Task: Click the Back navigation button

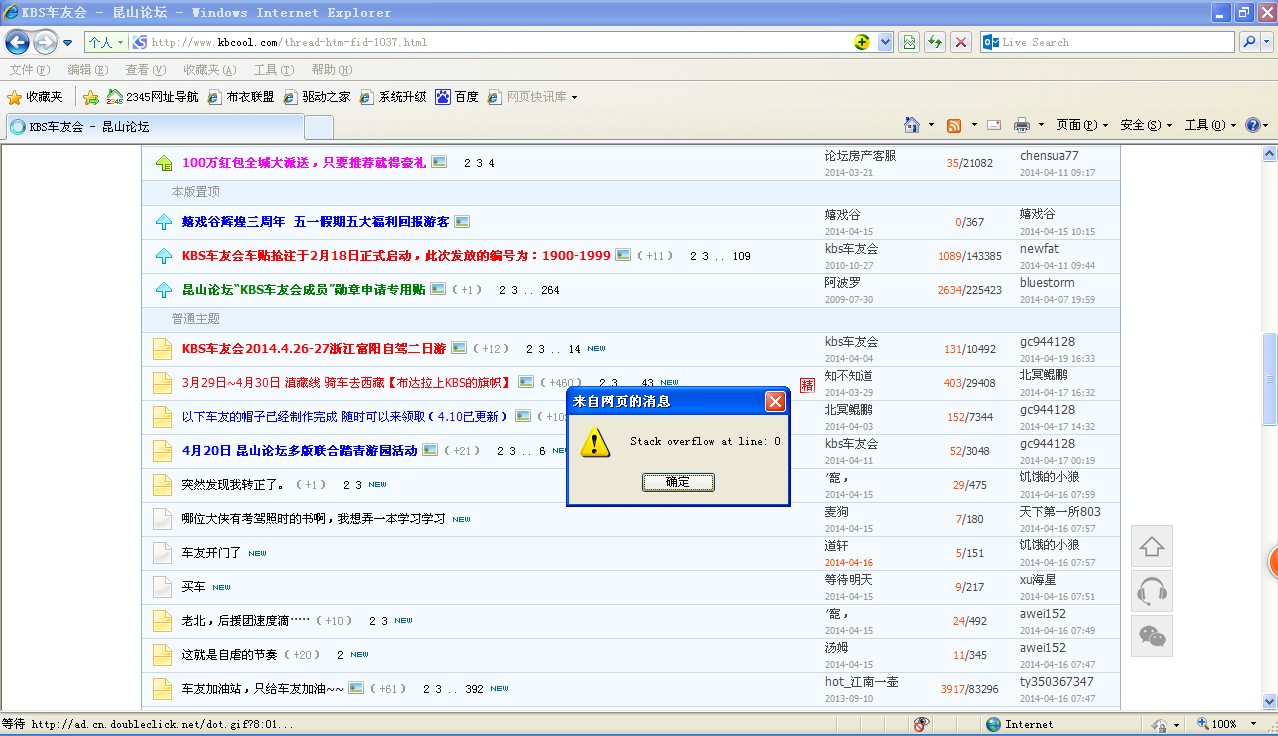Action: (x=17, y=42)
